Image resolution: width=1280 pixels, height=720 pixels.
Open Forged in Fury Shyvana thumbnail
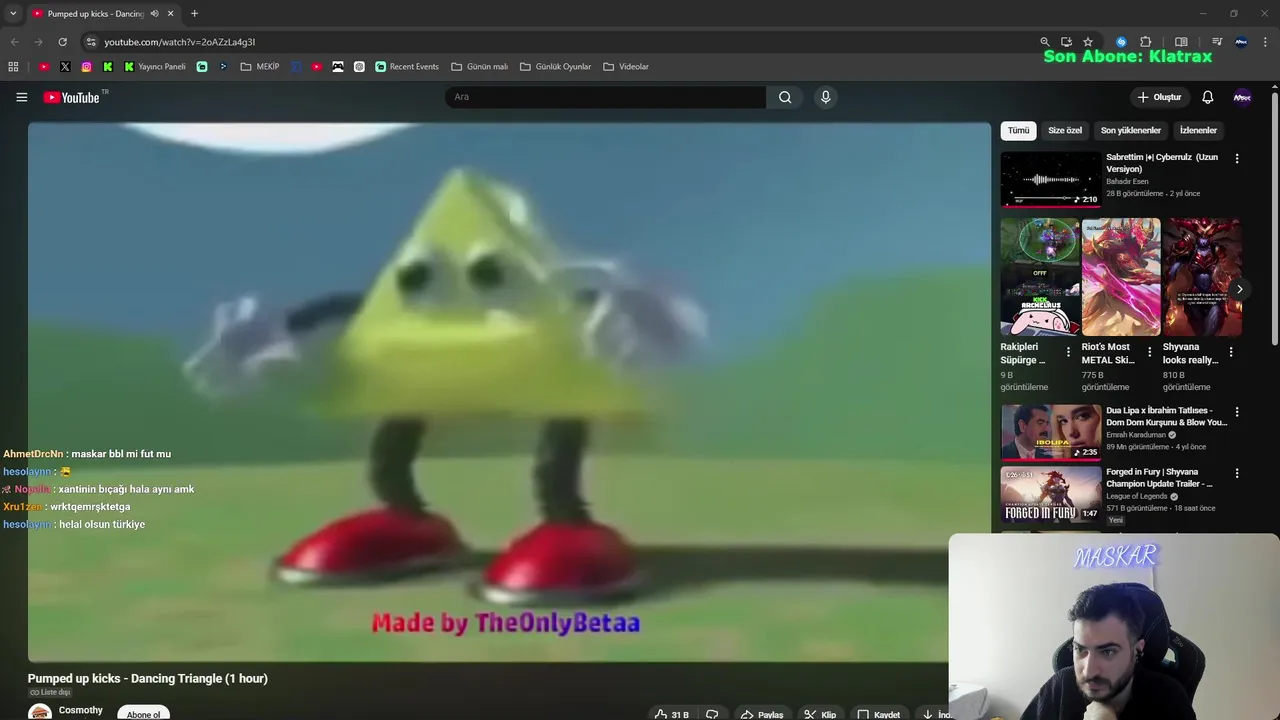coord(1051,493)
